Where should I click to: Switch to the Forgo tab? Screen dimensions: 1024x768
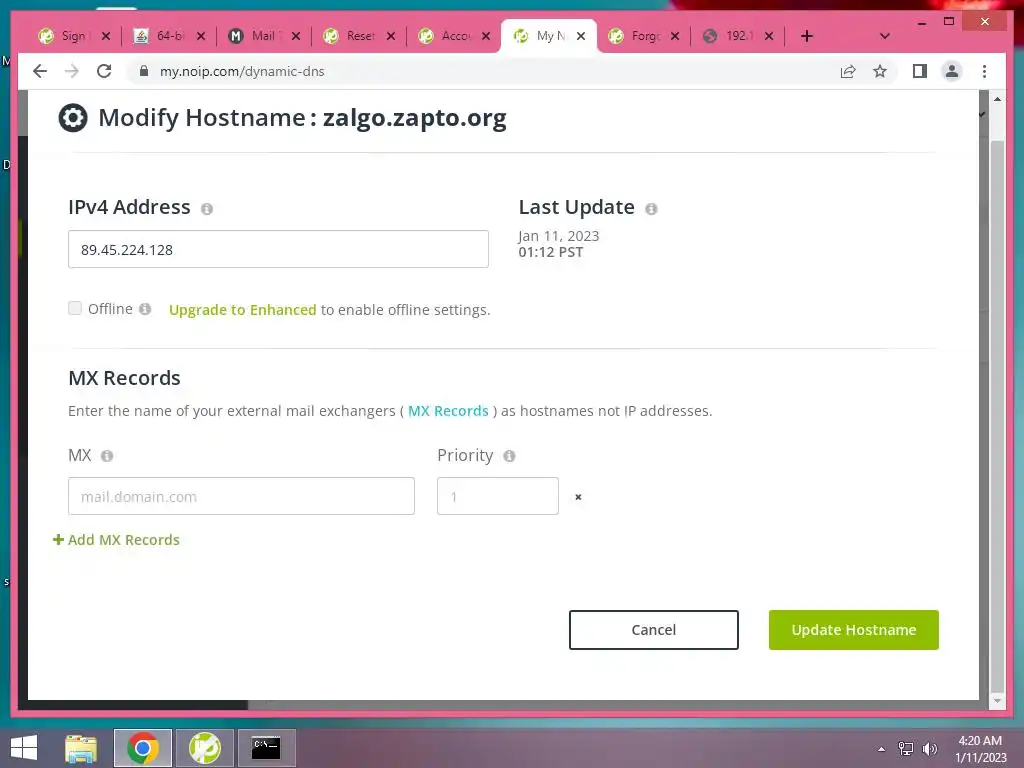643,36
